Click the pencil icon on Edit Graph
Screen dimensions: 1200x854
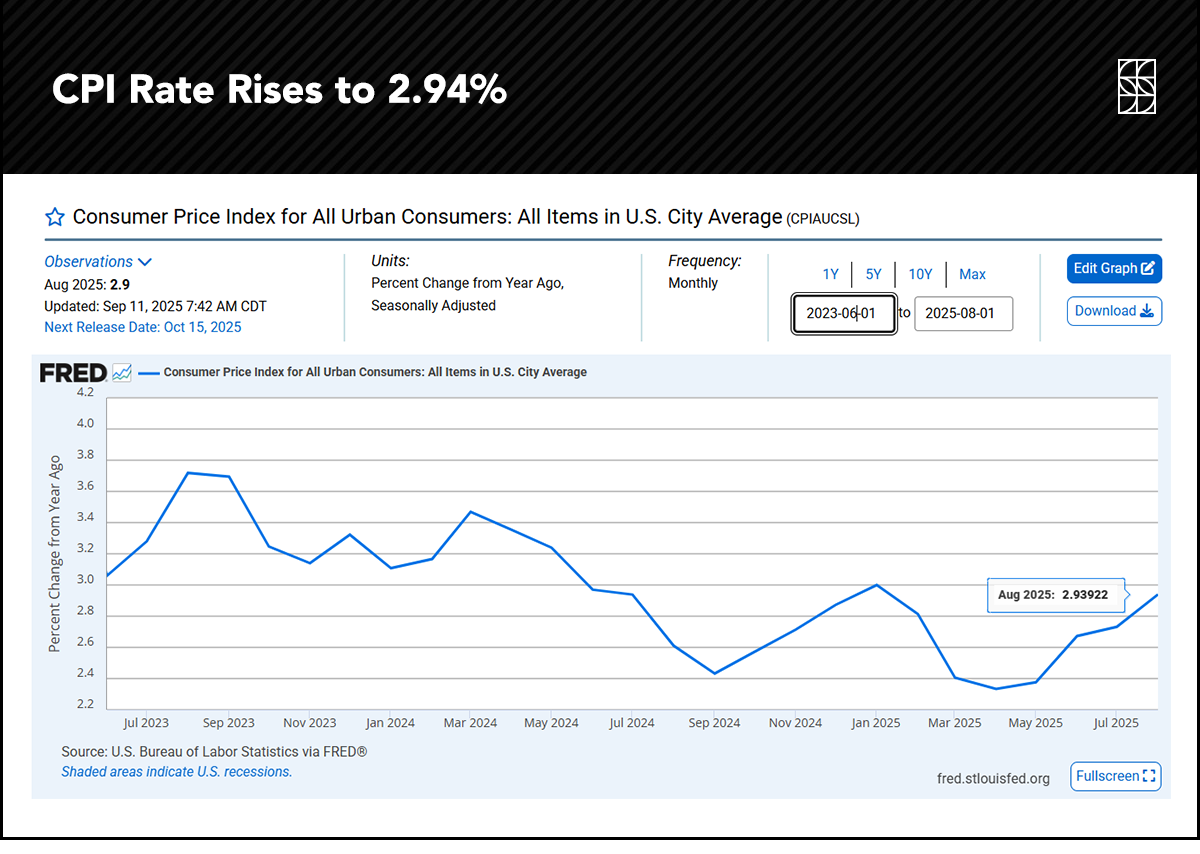[1148, 268]
